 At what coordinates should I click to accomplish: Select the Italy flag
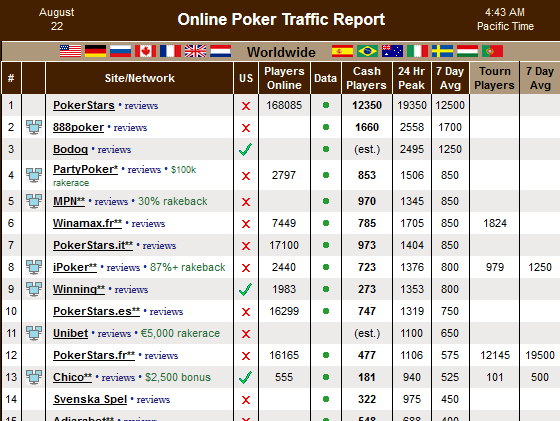tap(418, 51)
